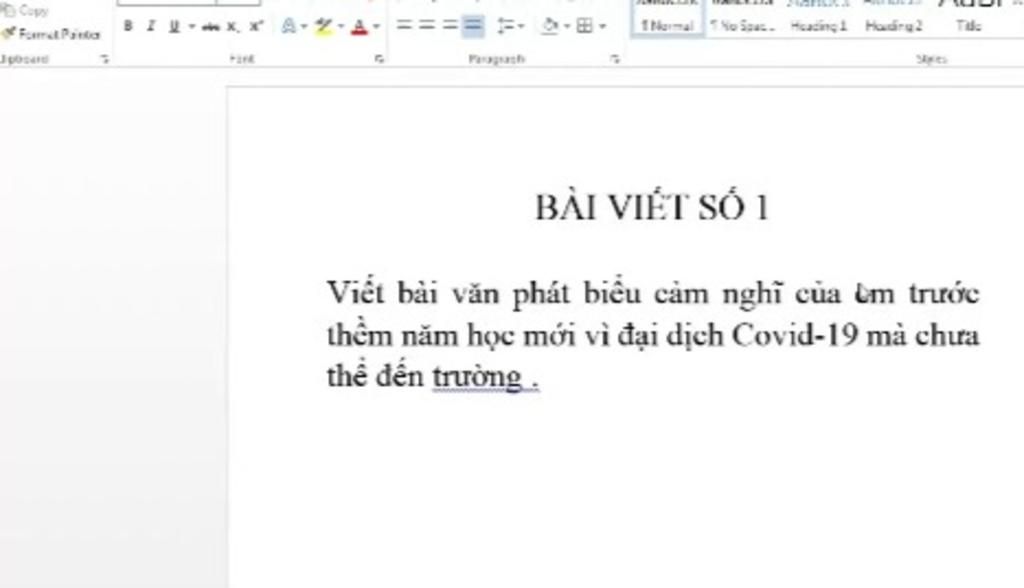Toggle Justify alignment
Screen dimensions: 1024x588
coord(473,25)
